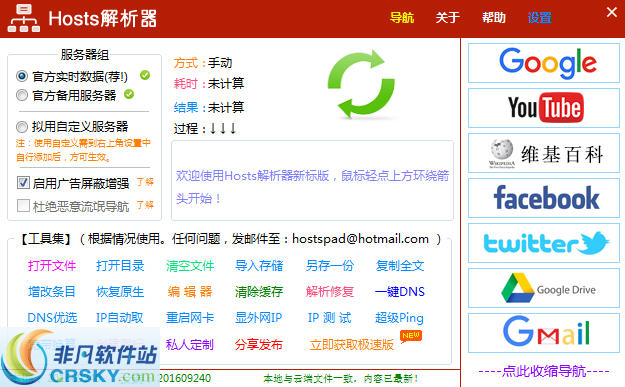Open the Google Drive shortcut

[544, 288]
